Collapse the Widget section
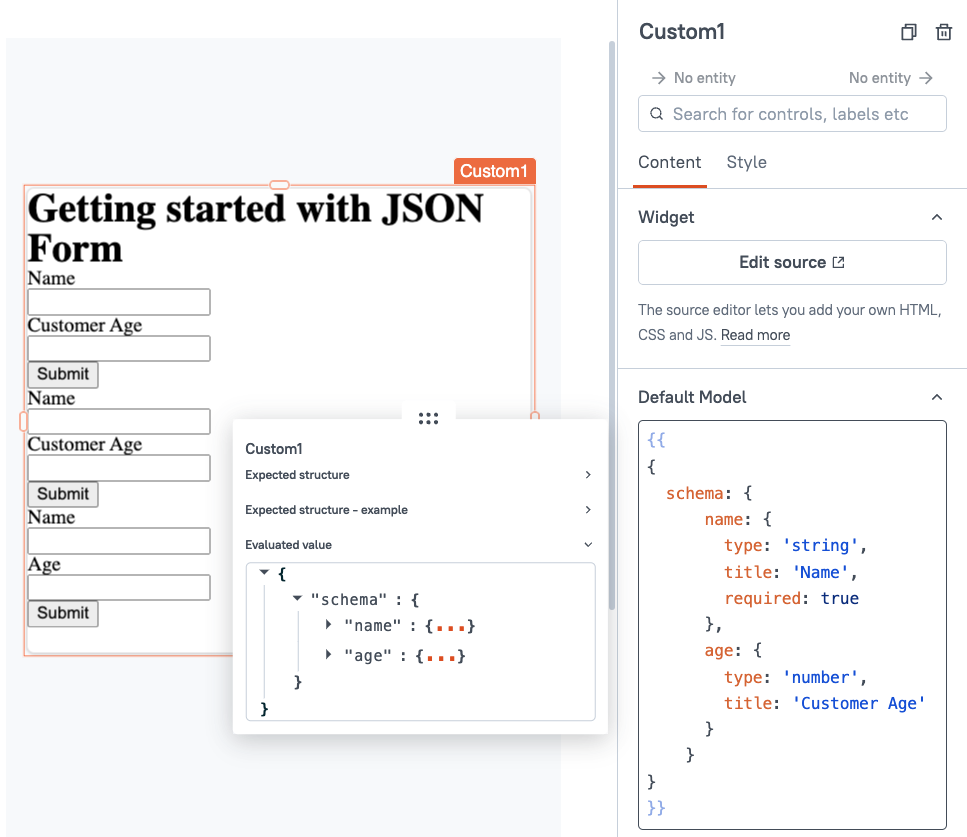The width and height of the screenshot is (967, 837). 937,217
